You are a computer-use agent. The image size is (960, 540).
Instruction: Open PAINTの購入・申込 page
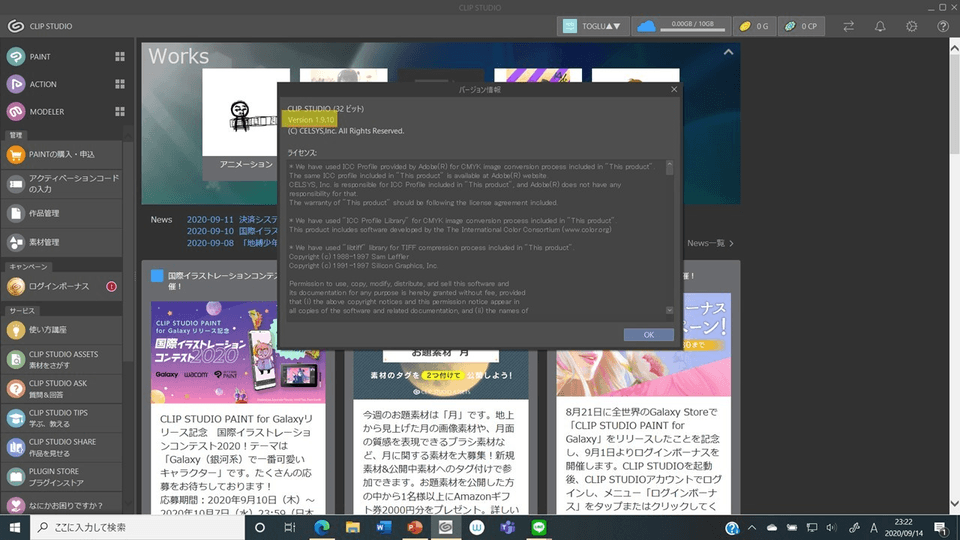62,154
